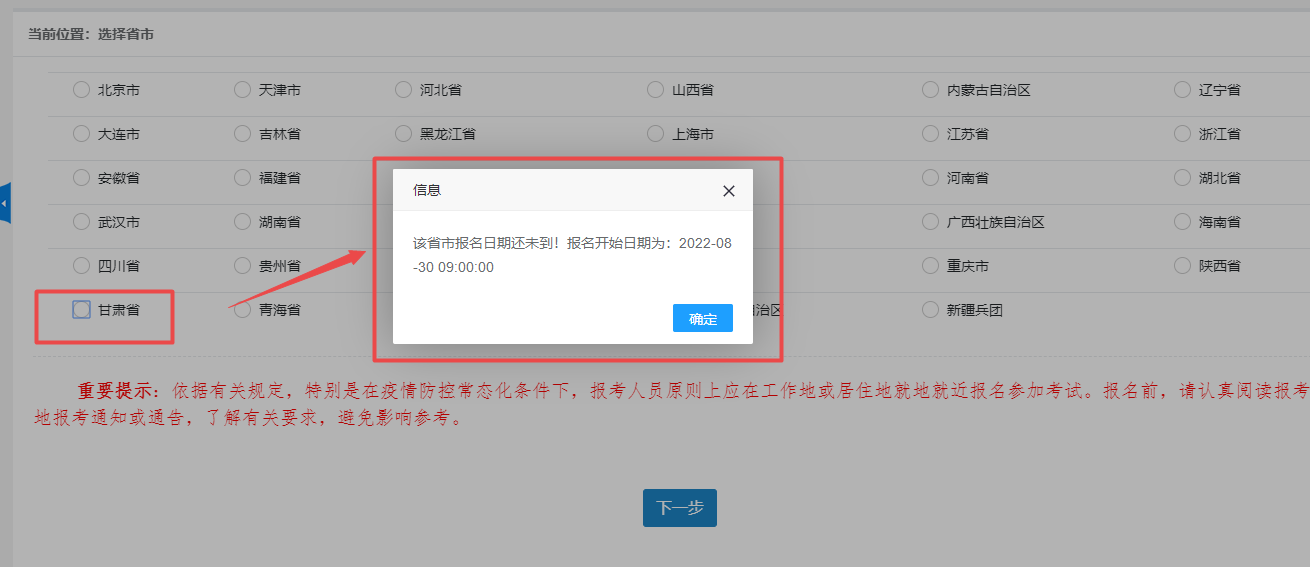The width and height of the screenshot is (1310, 567).
Task: Pick 大连市 radio option
Action: [81, 133]
